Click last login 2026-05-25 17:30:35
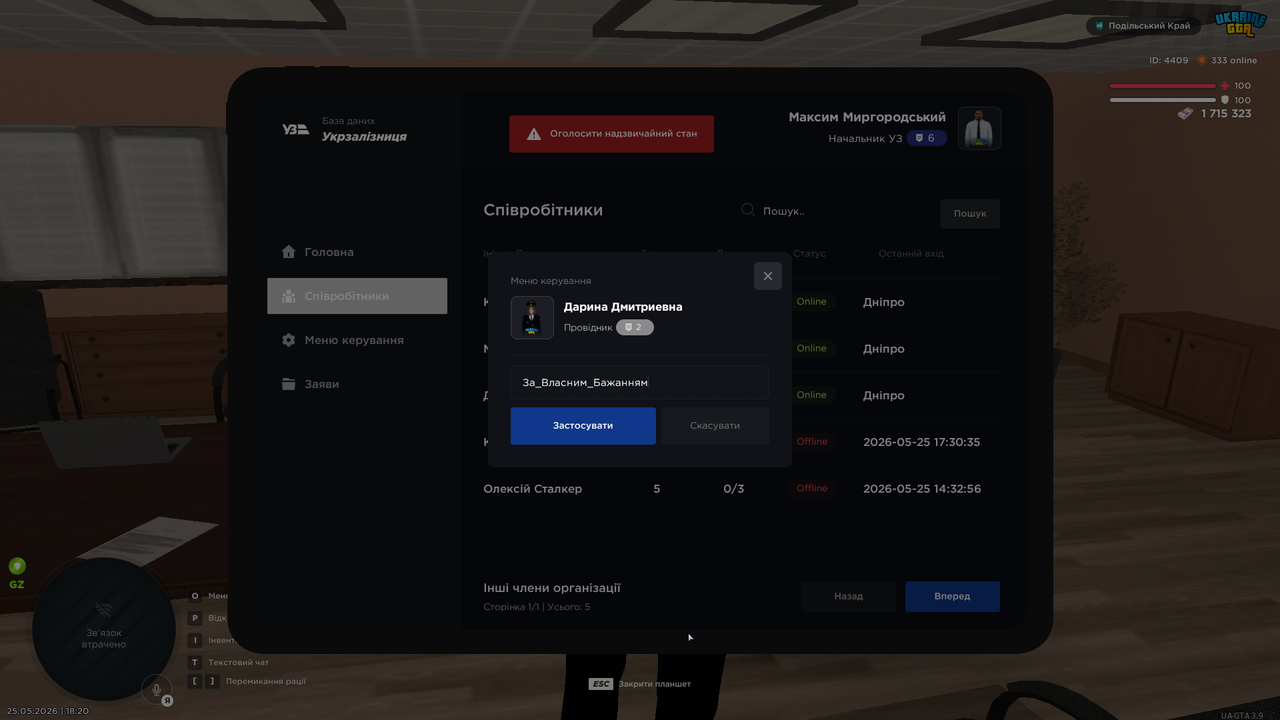 click(922, 442)
